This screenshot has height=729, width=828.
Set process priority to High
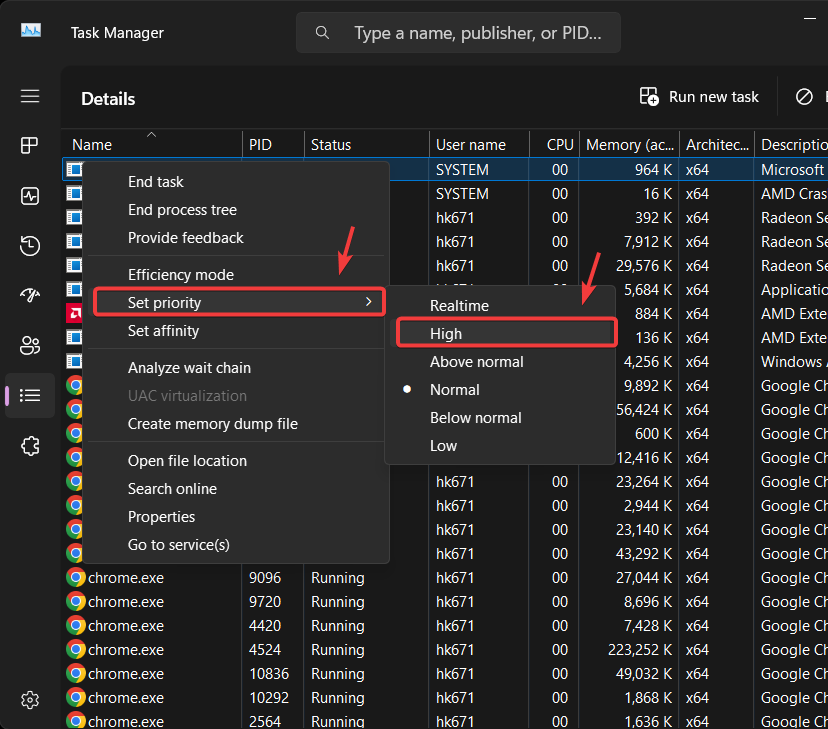point(446,334)
